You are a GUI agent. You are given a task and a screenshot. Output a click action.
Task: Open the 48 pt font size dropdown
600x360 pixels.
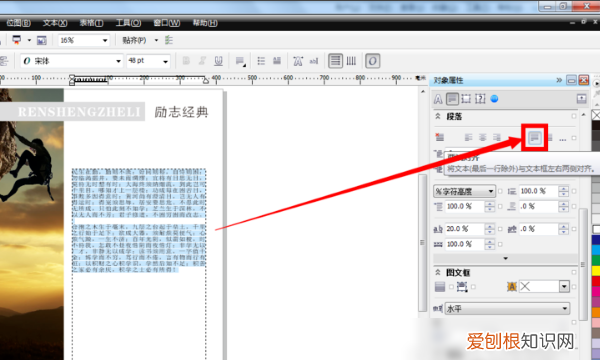(x=166, y=61)
